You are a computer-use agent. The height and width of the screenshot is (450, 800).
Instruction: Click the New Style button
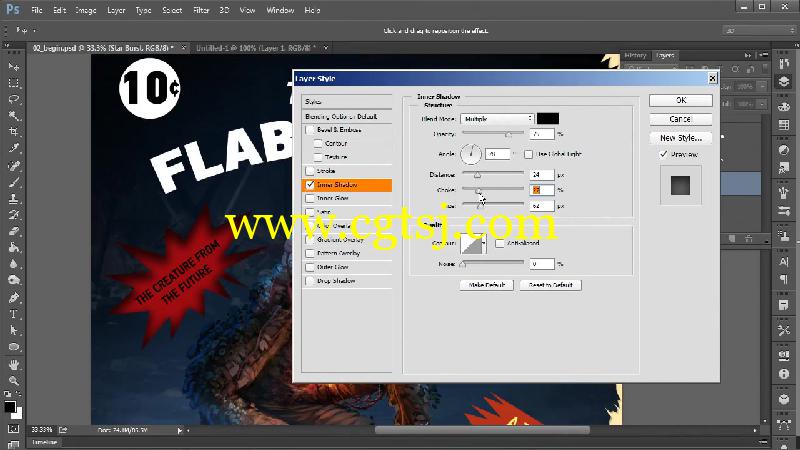[x=681, y=138]
